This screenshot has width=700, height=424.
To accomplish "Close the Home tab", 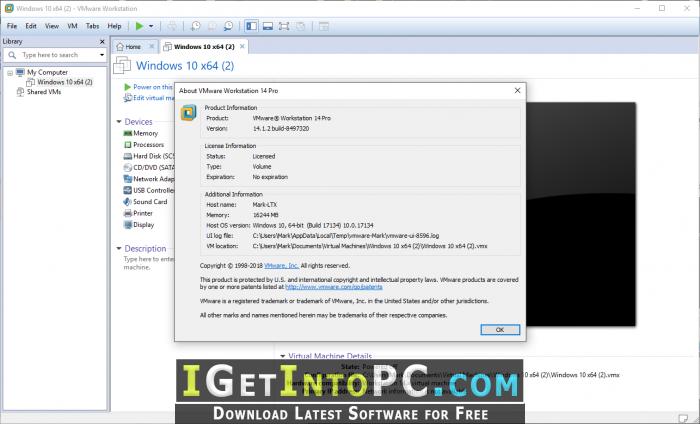I will point(151,46).
